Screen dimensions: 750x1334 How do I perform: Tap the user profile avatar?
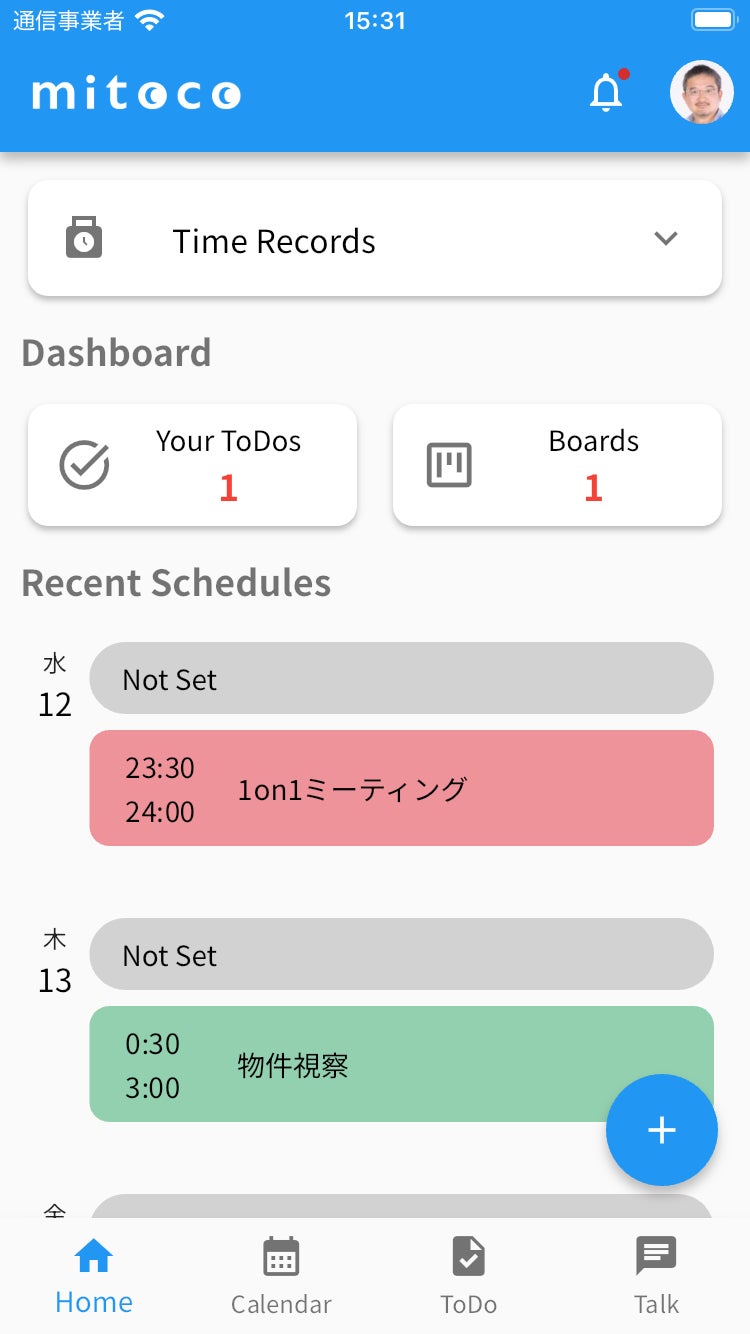[701, 92]
